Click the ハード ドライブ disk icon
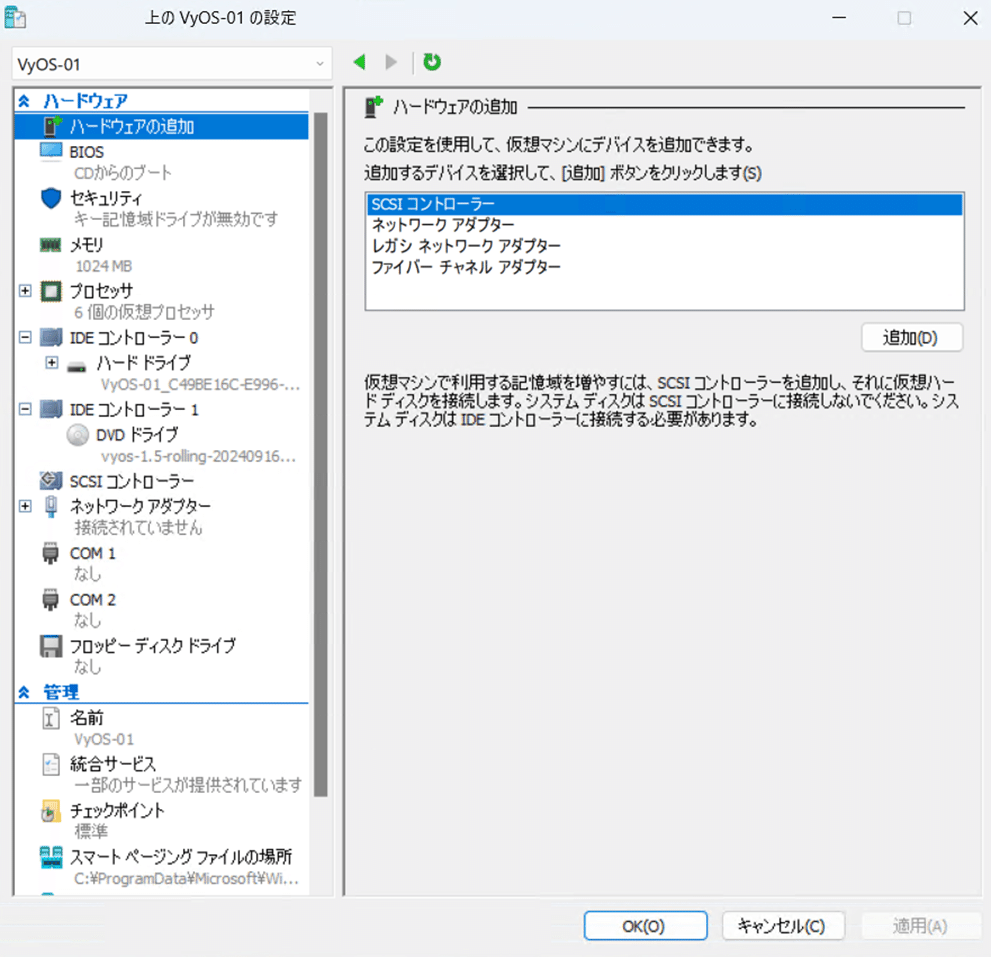 (x=77, y=366)
